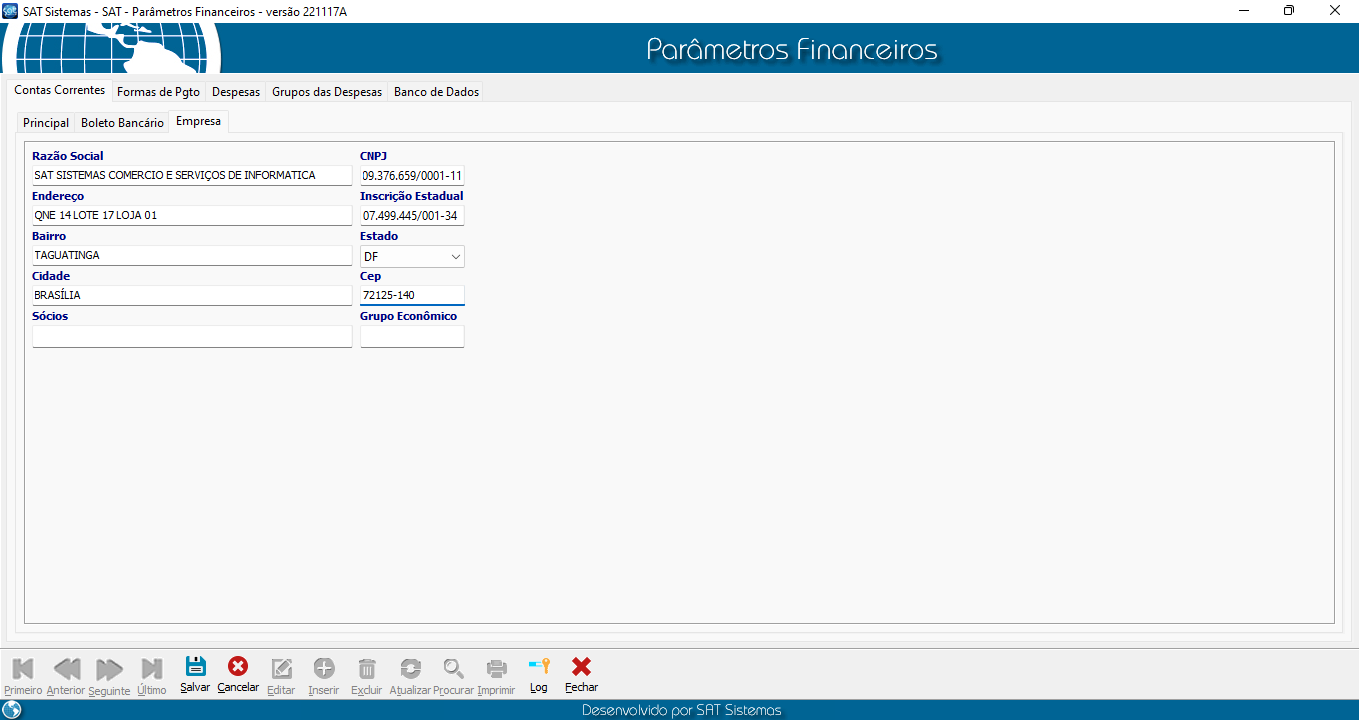Open the Despesas tab
1359x720 pixels.
click(236, 92)
